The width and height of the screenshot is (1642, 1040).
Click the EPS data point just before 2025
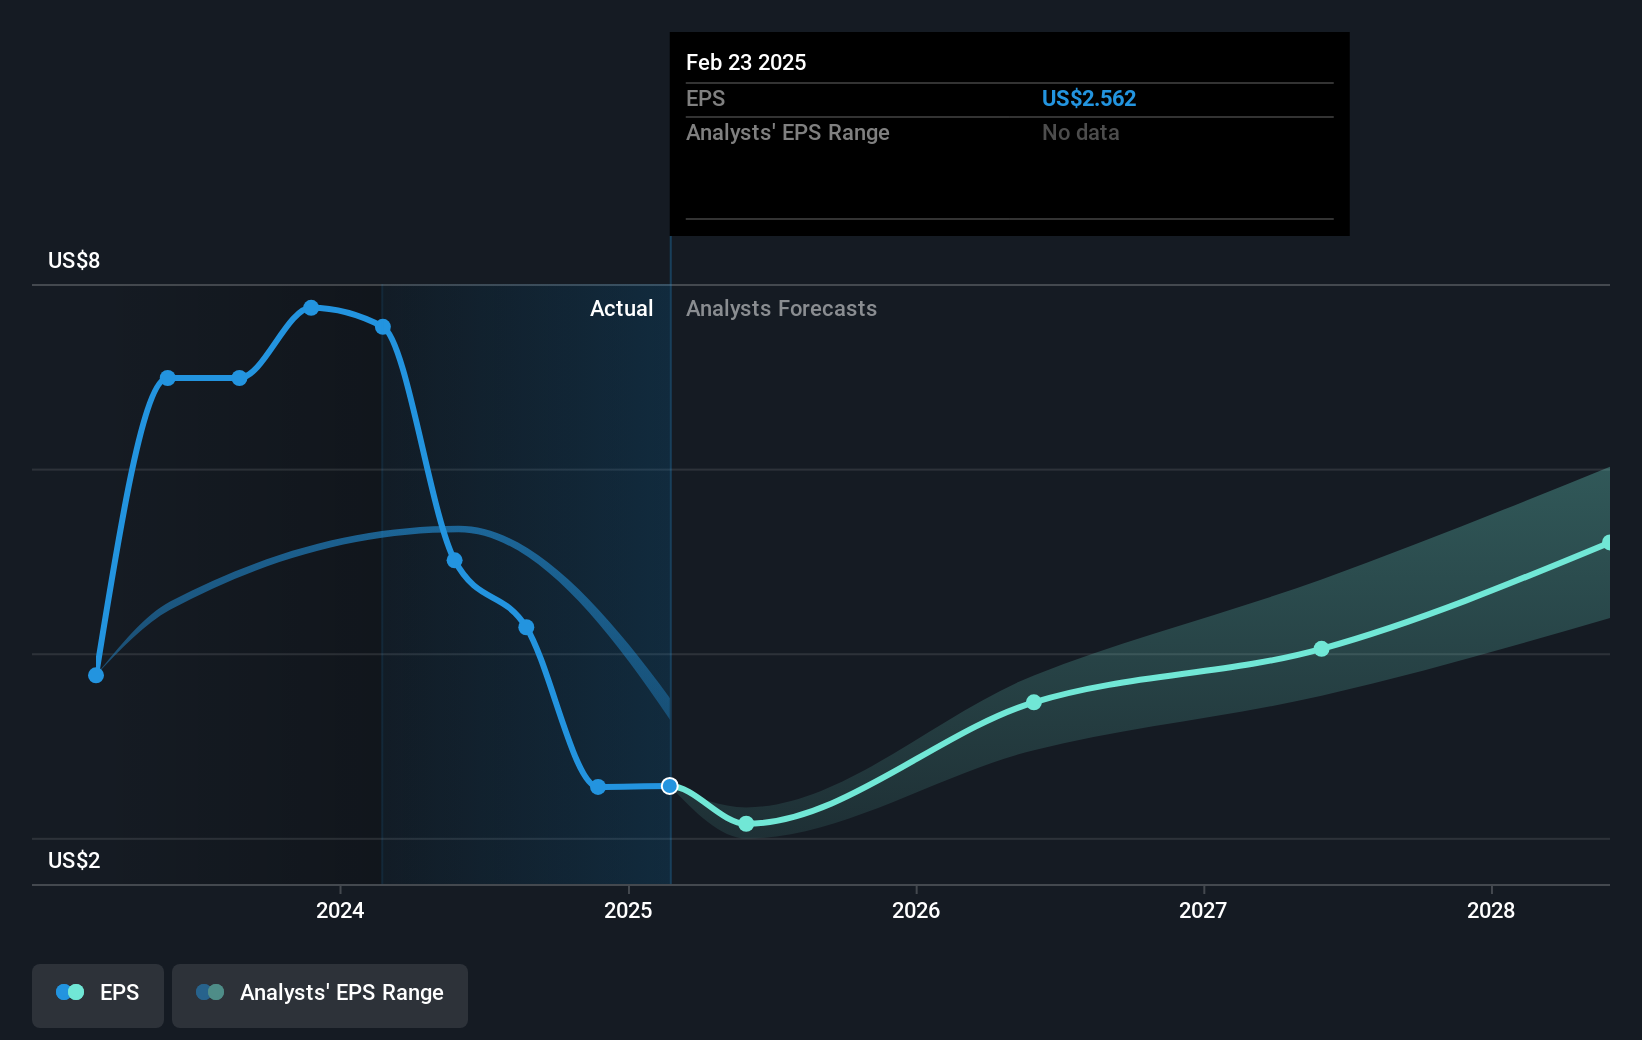[x=598, y=787]
